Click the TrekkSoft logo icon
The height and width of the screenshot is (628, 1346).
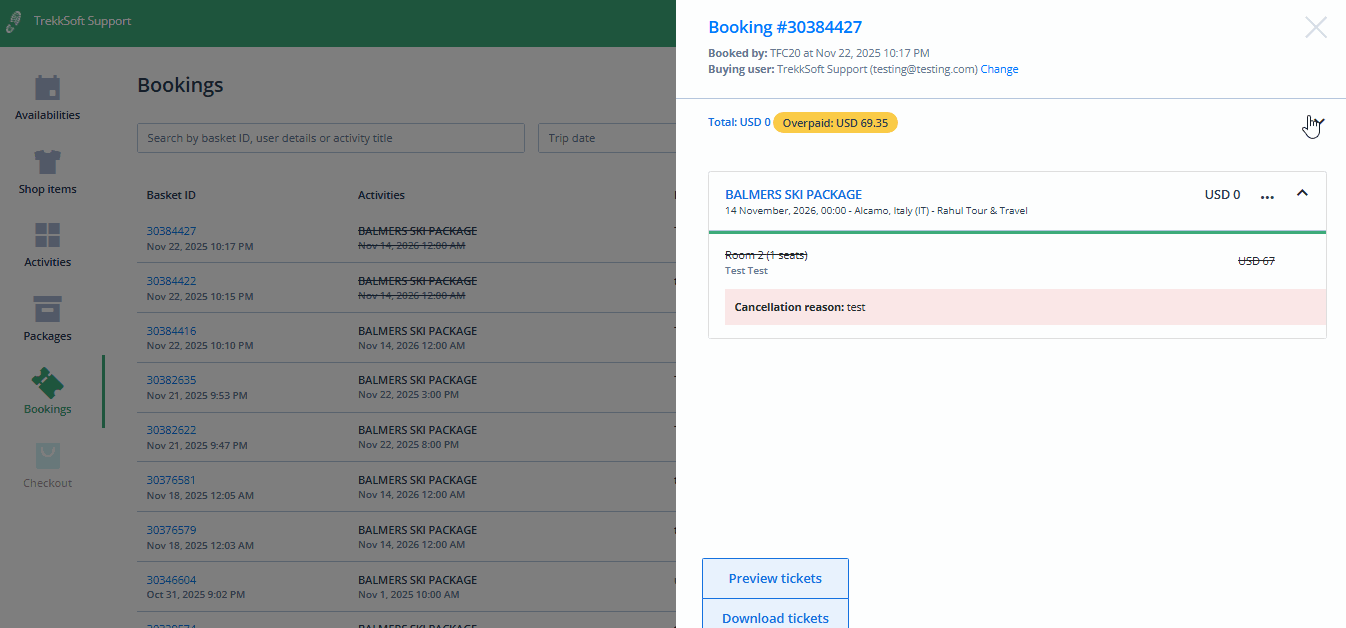tap(14, 21)
